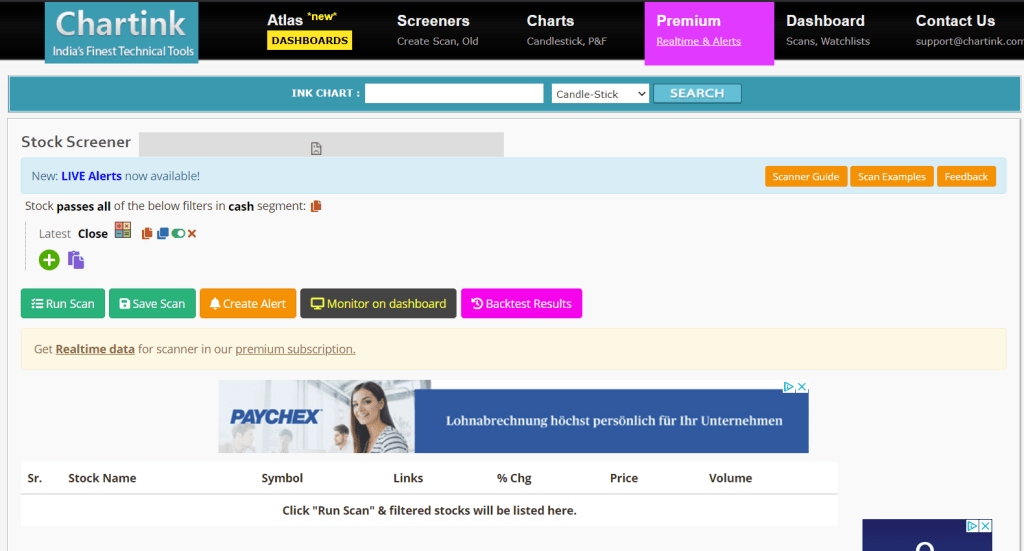Click inside the Ink Chart search field

pyautogui.click(x=454, y=93)
